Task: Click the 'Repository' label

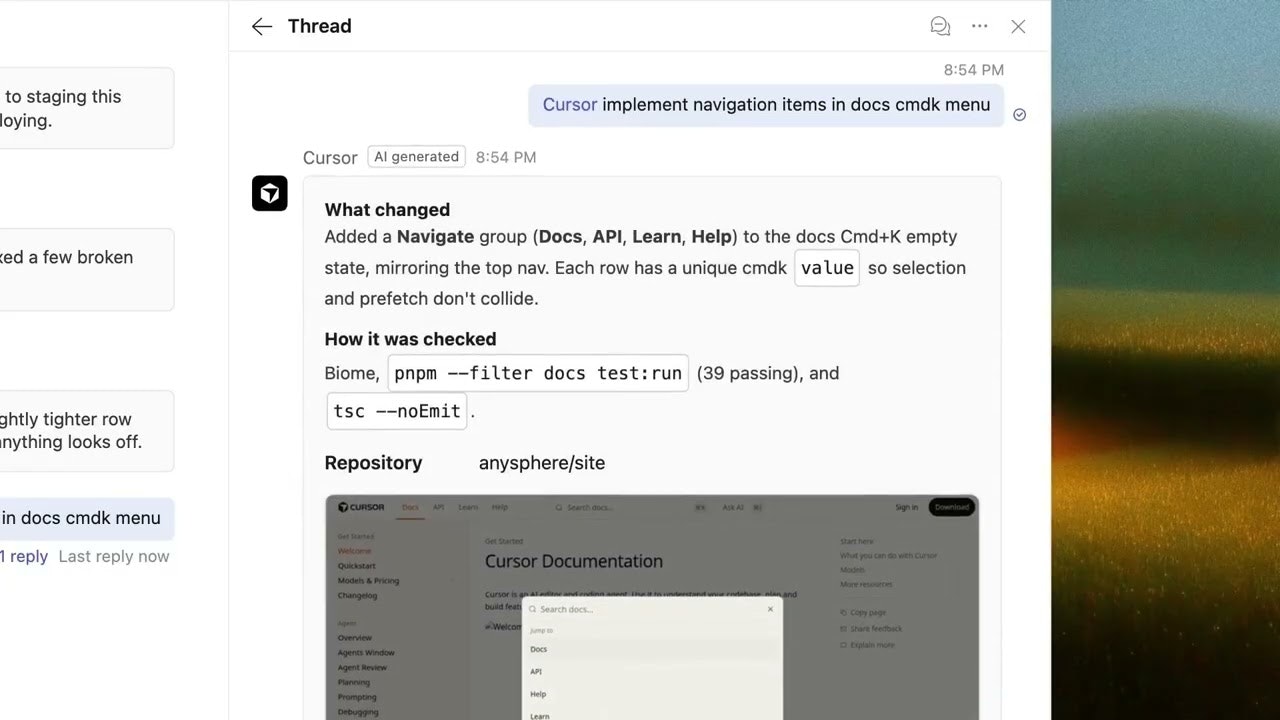Action: tap(373, 463)
